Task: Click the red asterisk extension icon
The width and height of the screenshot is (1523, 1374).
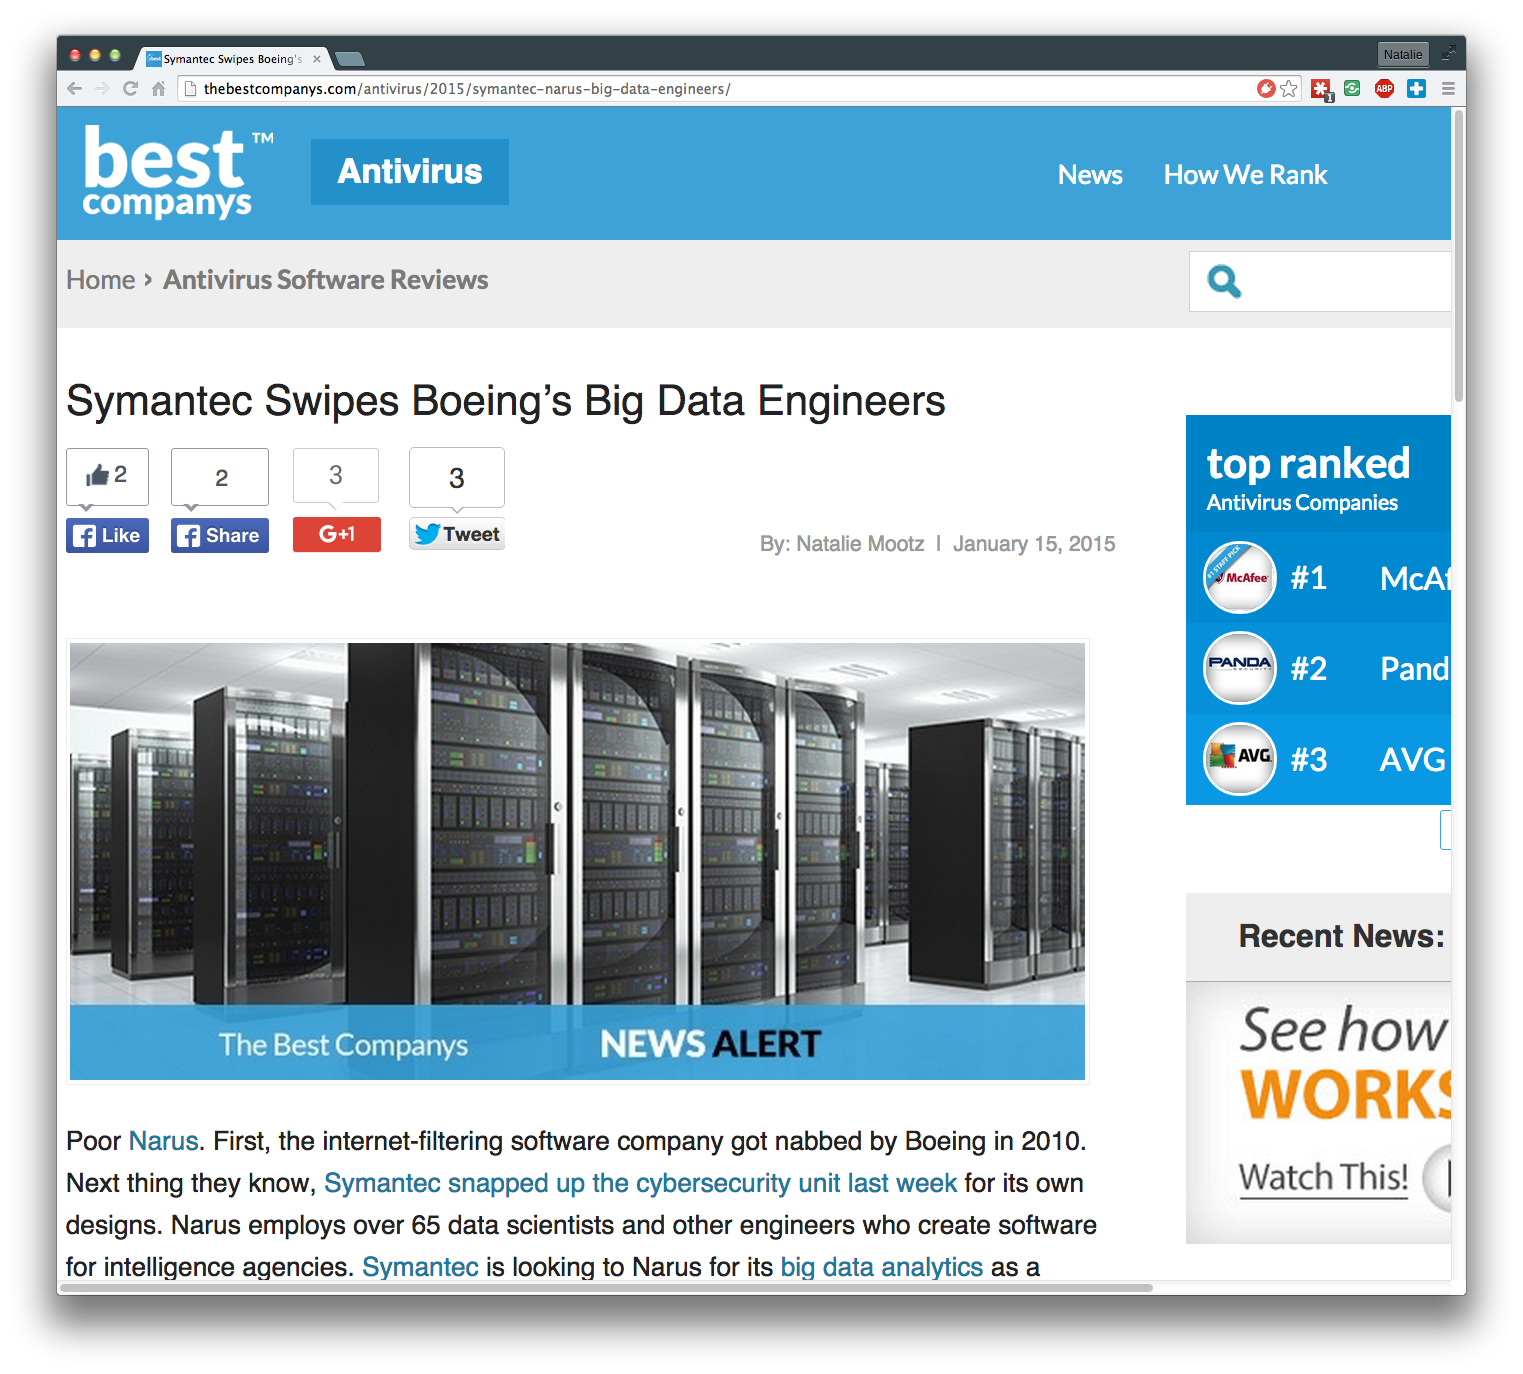Action: [1321, 90]
